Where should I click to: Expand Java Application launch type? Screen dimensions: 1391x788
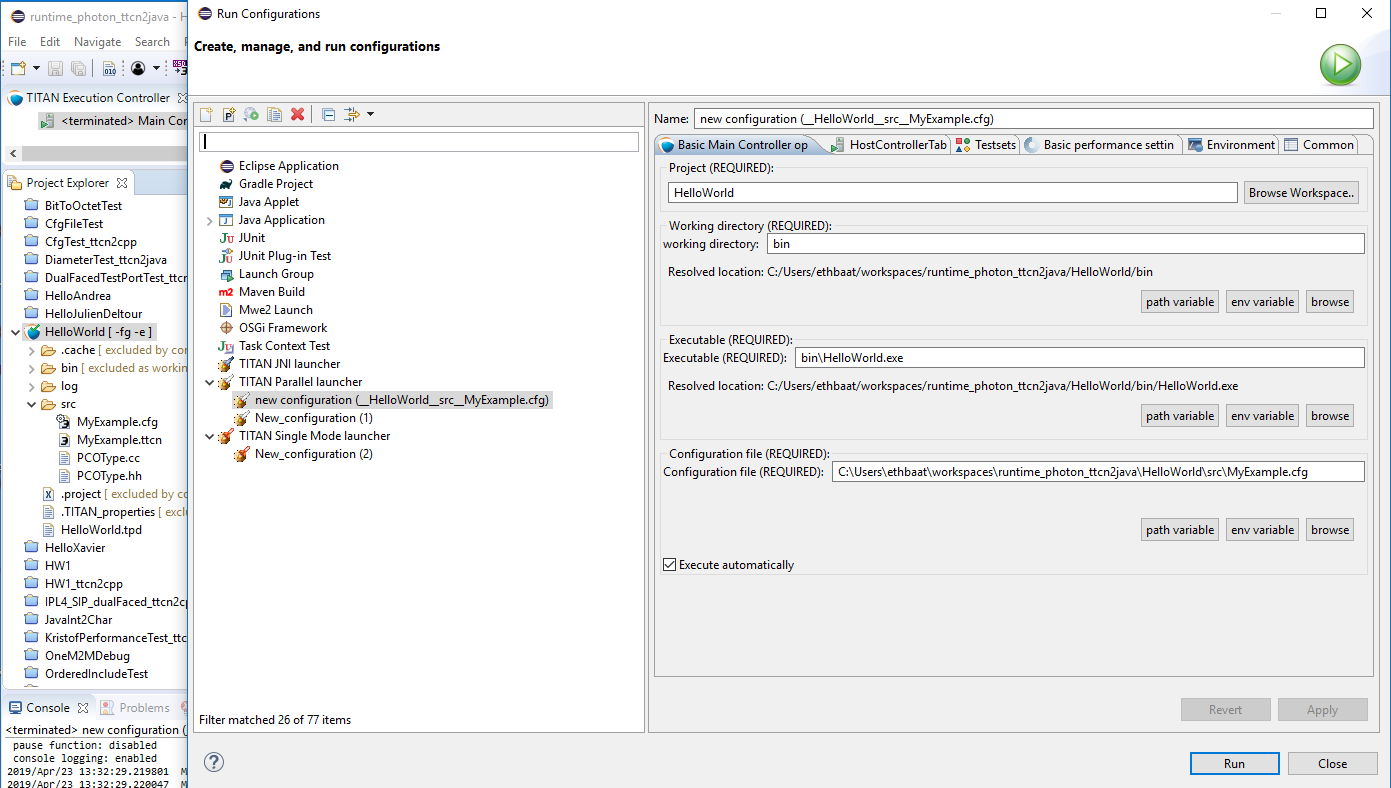(x=209, y=220)
